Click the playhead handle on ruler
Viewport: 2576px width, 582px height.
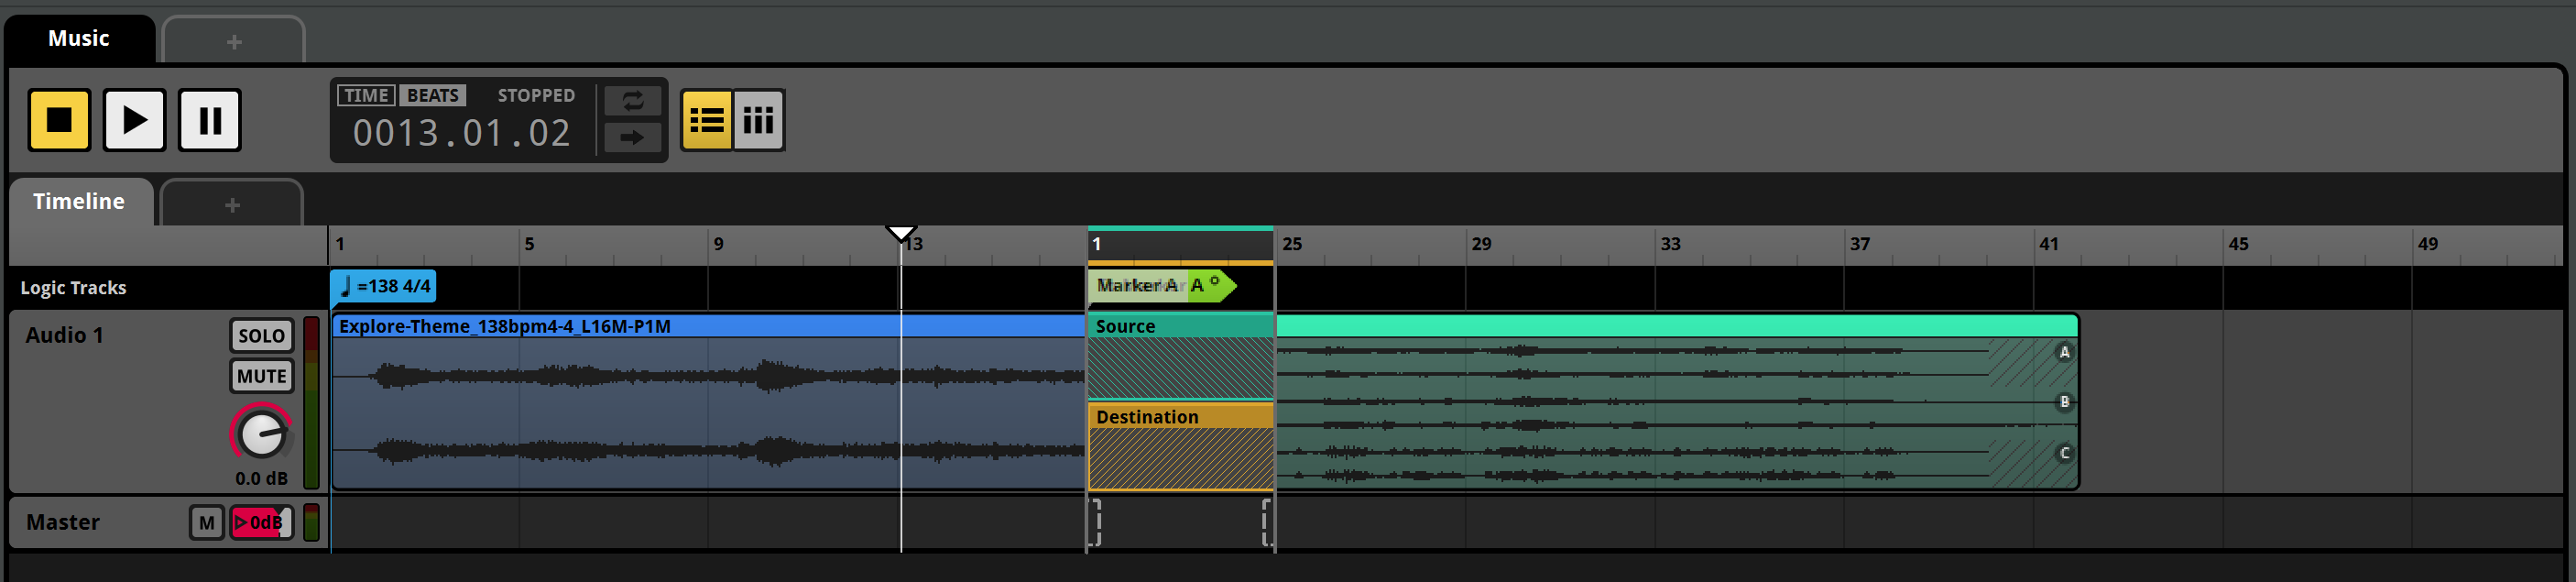point(901,234)
